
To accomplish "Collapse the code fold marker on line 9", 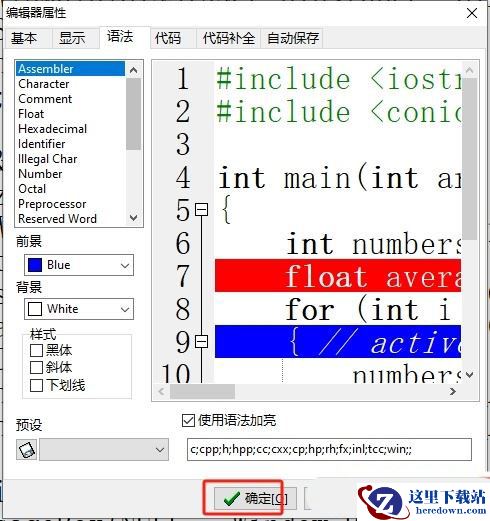I will pyautogui.click(x=201, y=341).
